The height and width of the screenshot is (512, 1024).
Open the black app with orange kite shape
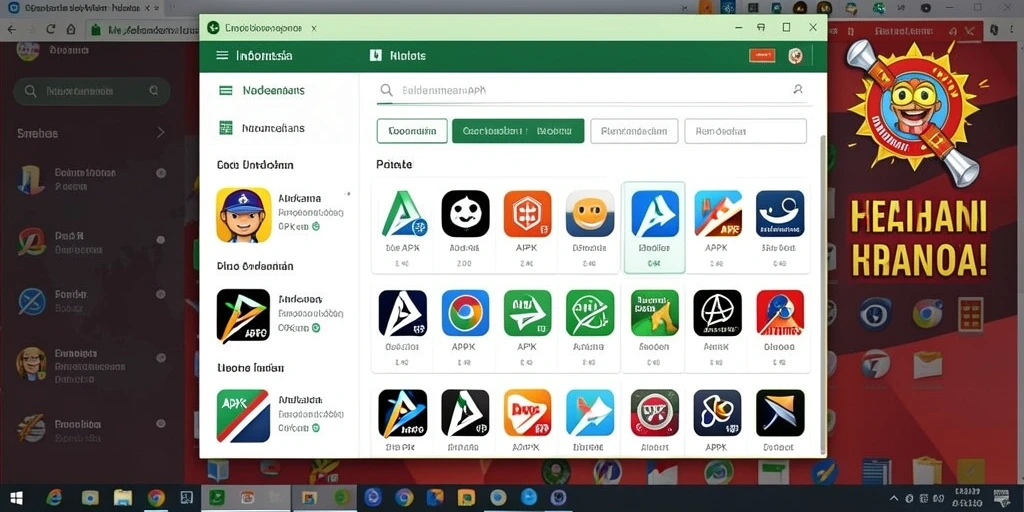pos(780,413)
